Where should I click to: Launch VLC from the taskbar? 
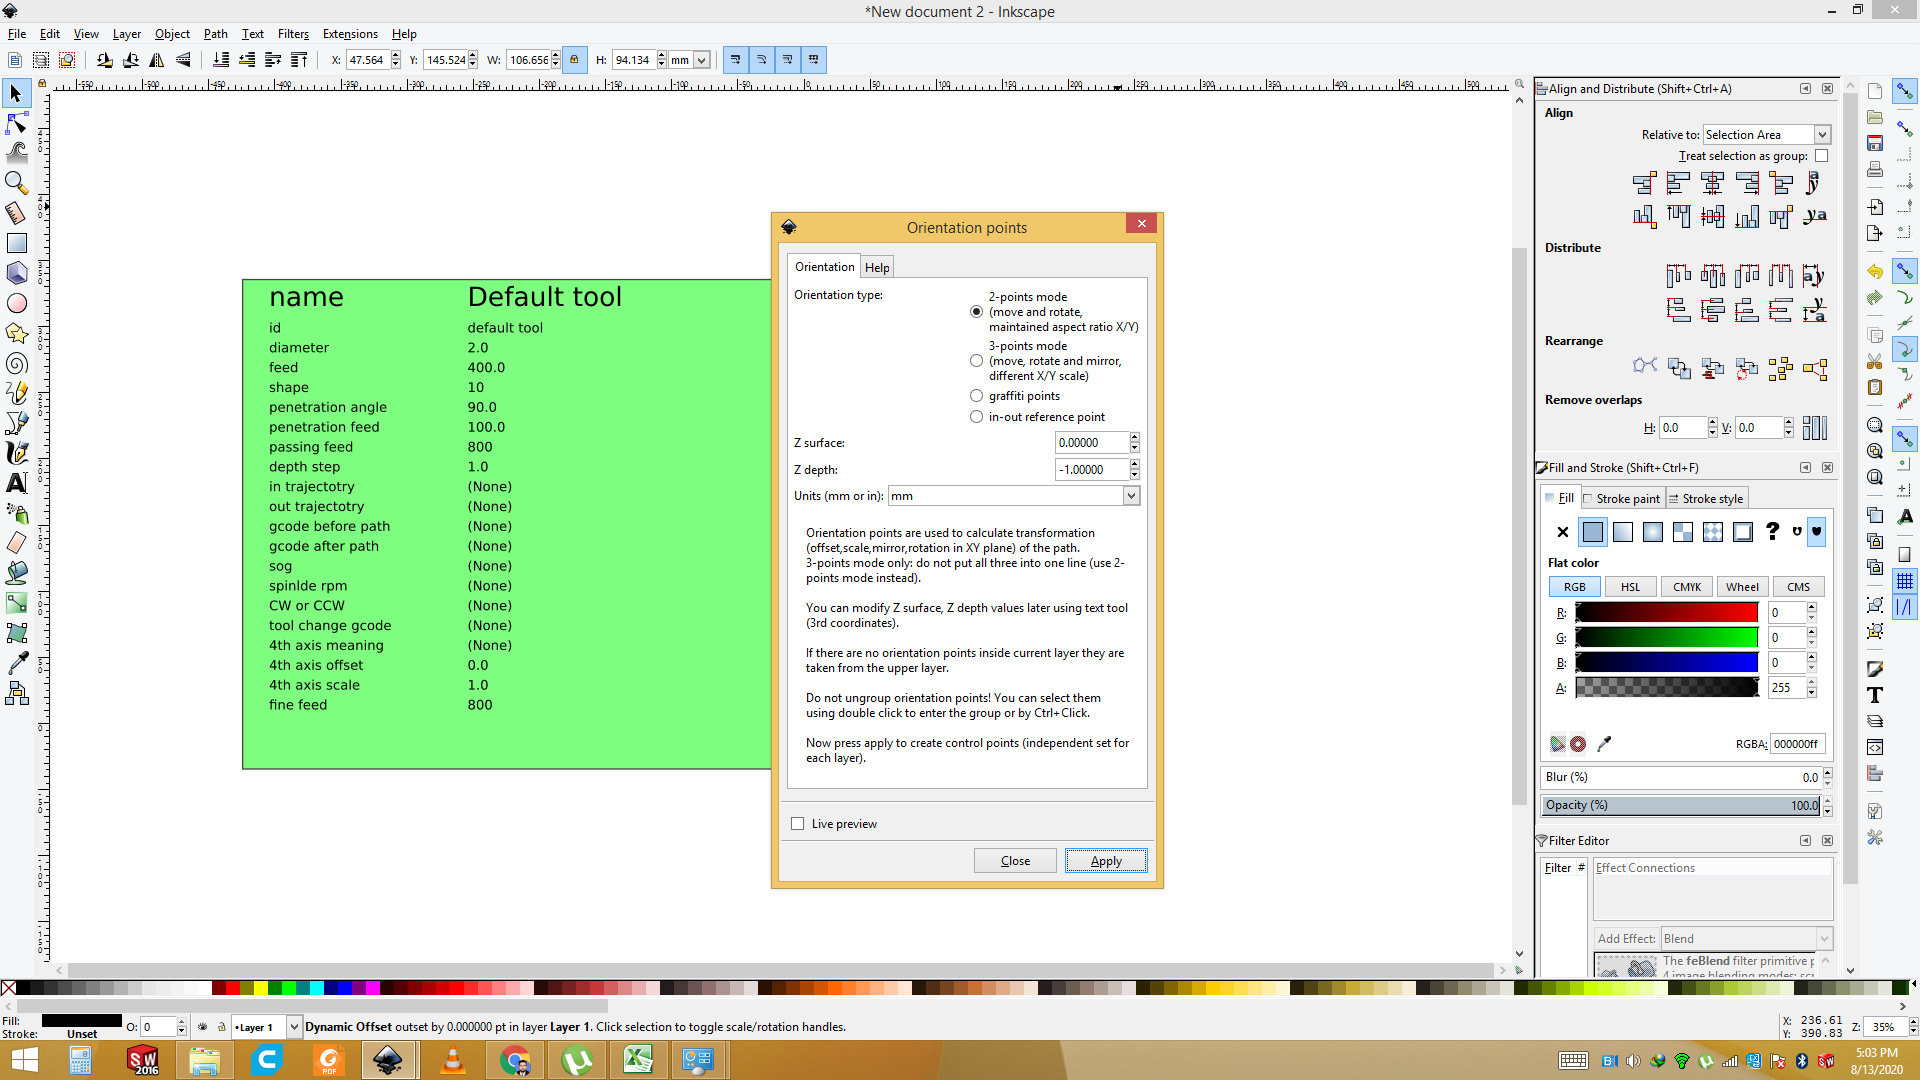[x=452, y=1060]
